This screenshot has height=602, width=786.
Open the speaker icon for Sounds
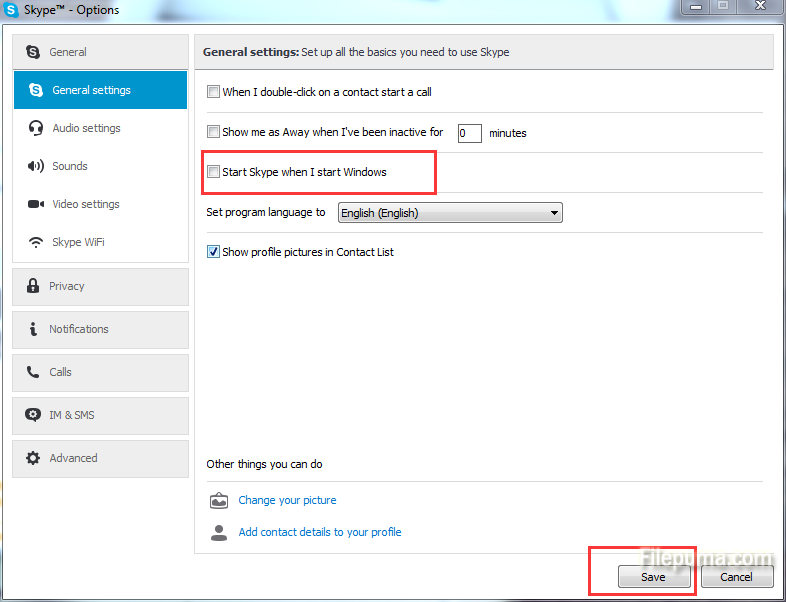(36, 166)
